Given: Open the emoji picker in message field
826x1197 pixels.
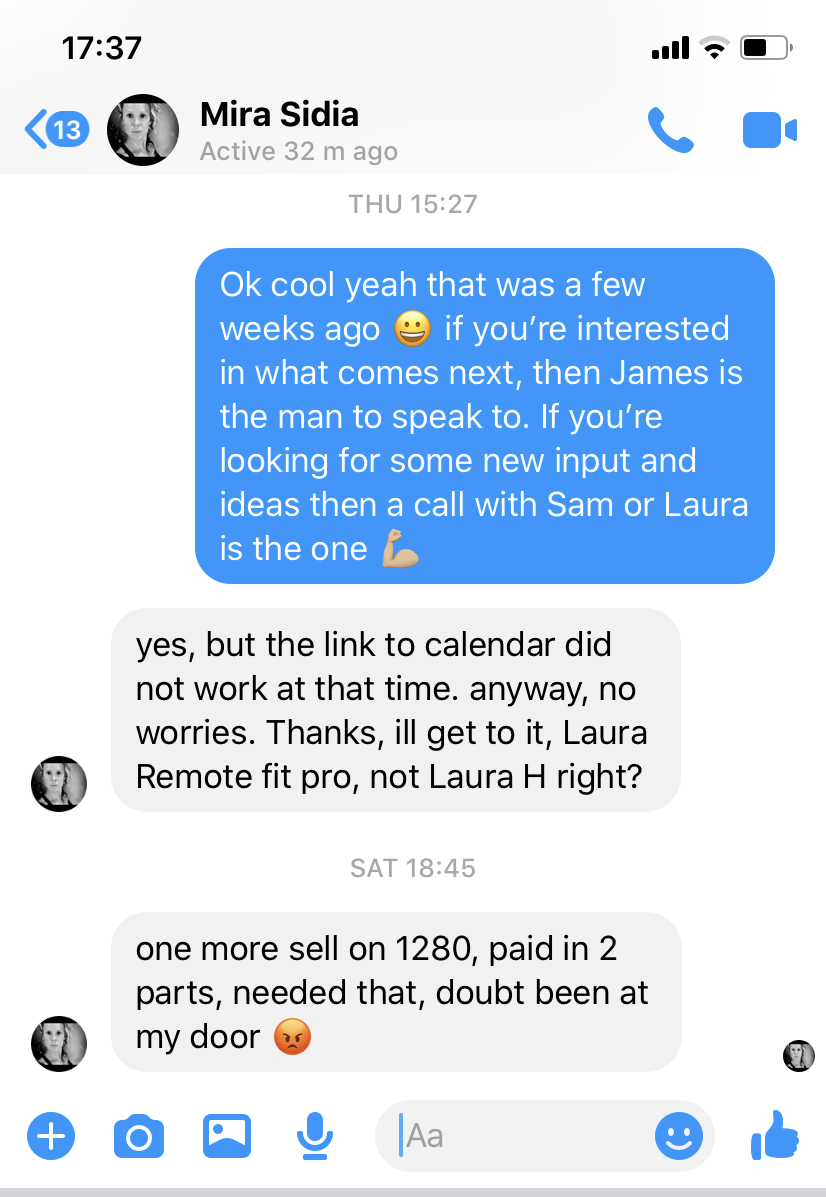Looking at the screenshot, I should (x=679, y=1135).
